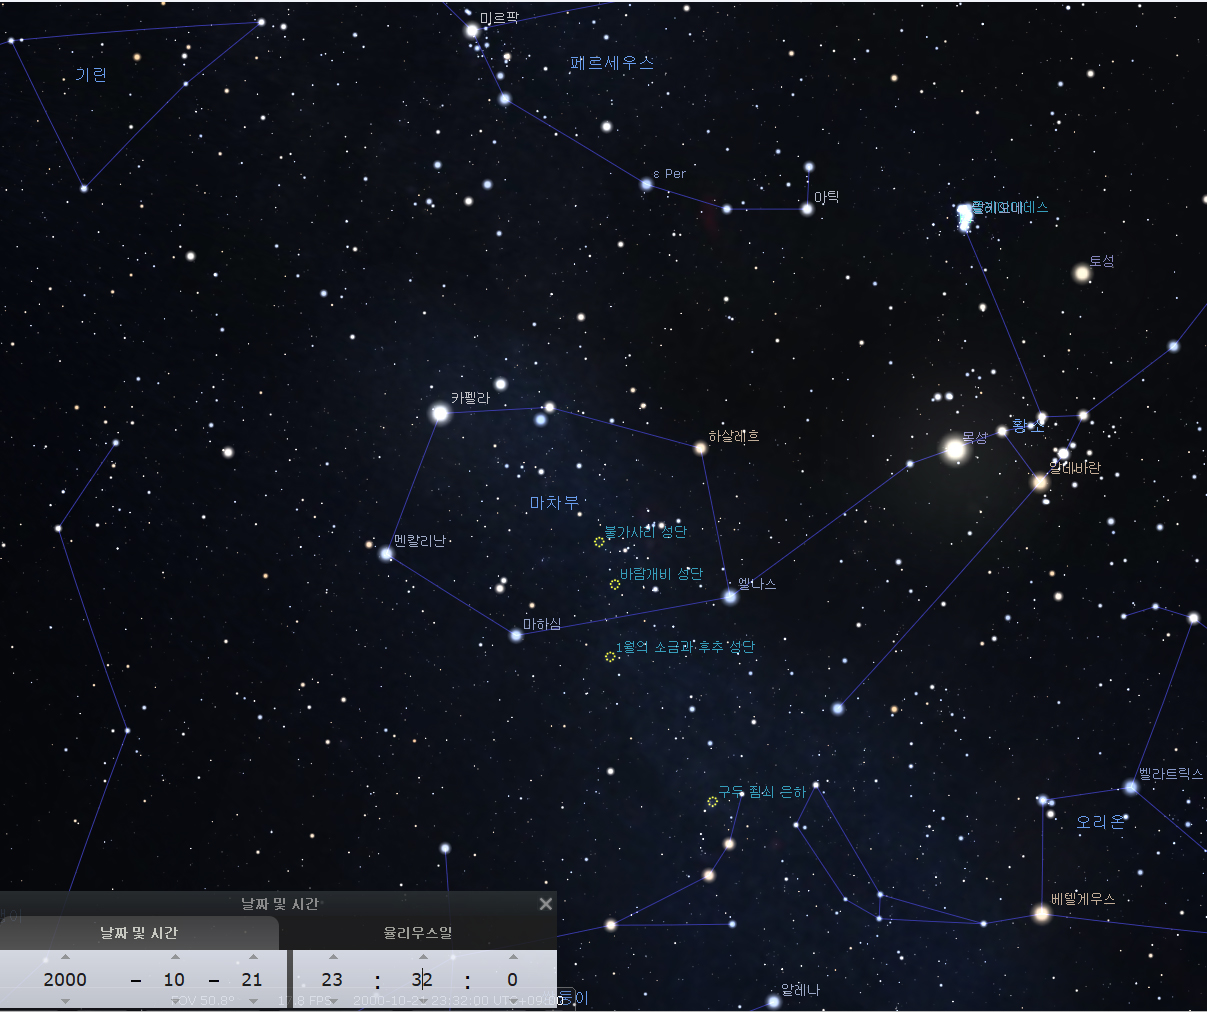Screen dimensions: 1207x1012
Task: Increase the minute with the up arrow
Action: click(423, 957)
